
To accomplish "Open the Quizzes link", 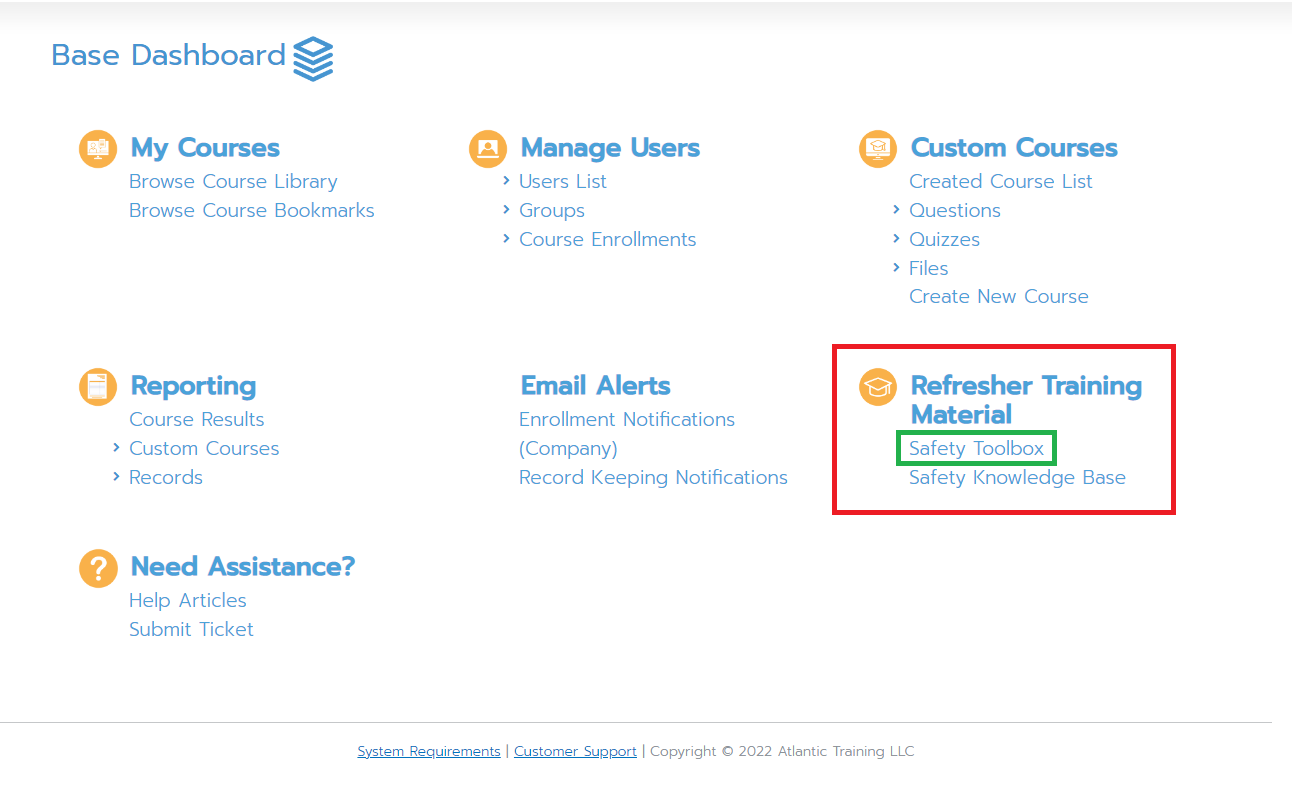I will (x=945, y=239).
